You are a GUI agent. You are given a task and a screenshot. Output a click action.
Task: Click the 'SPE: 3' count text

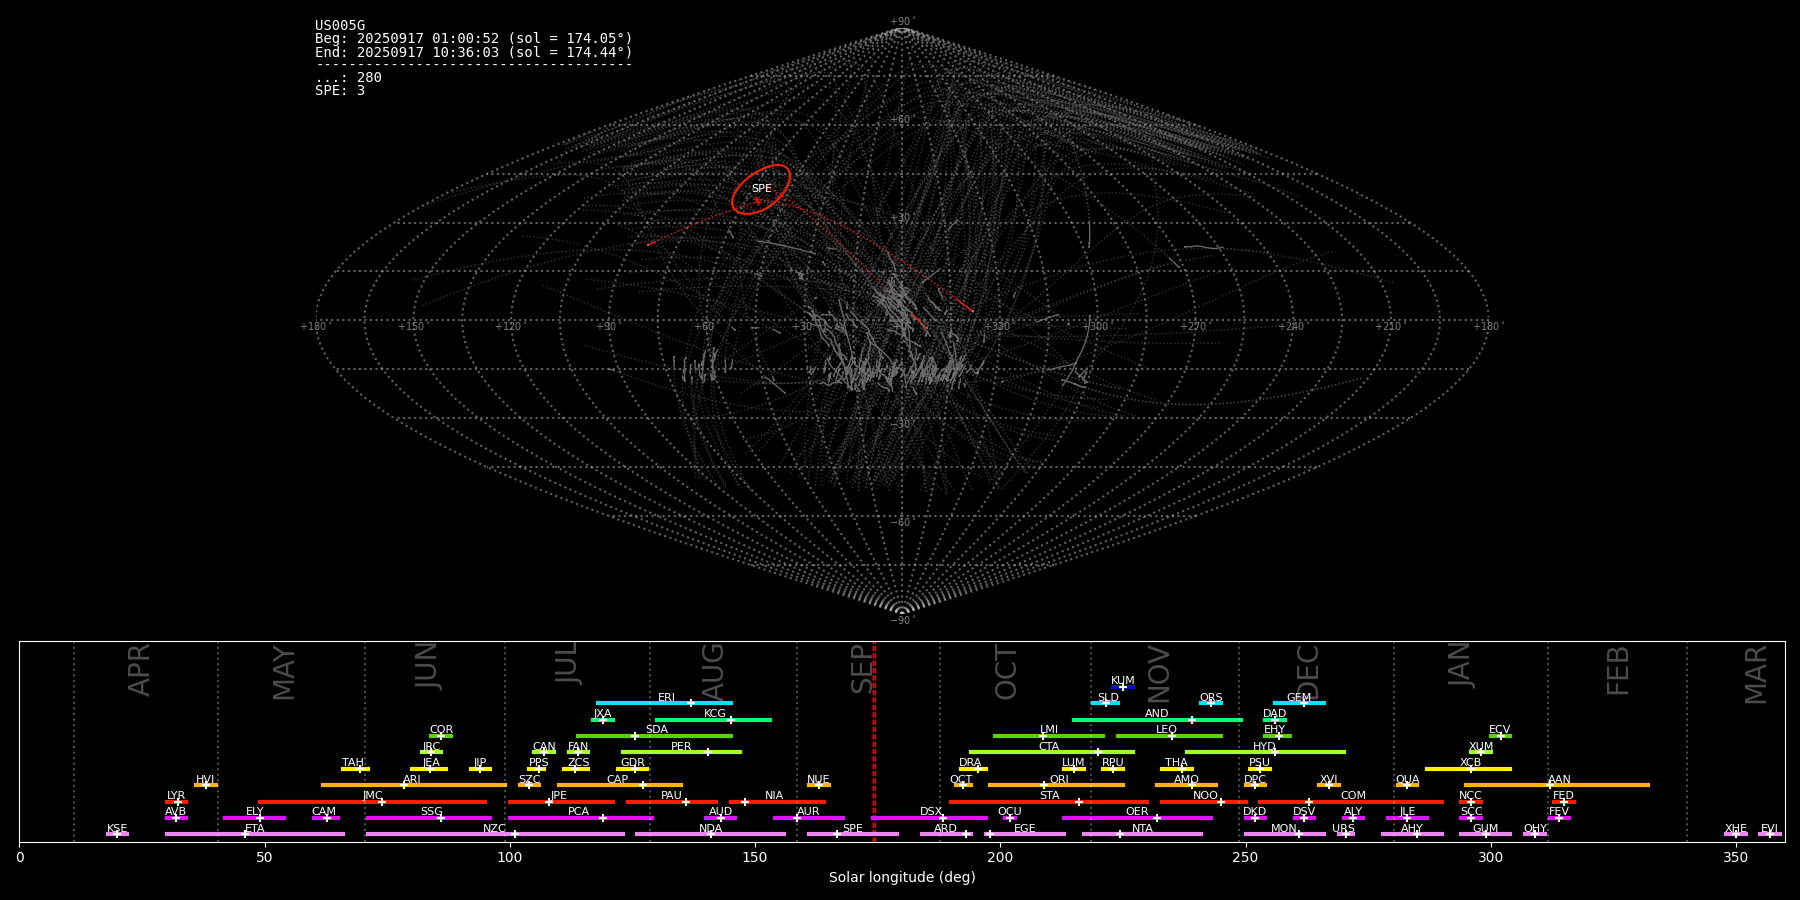click(x=340, y=90)
